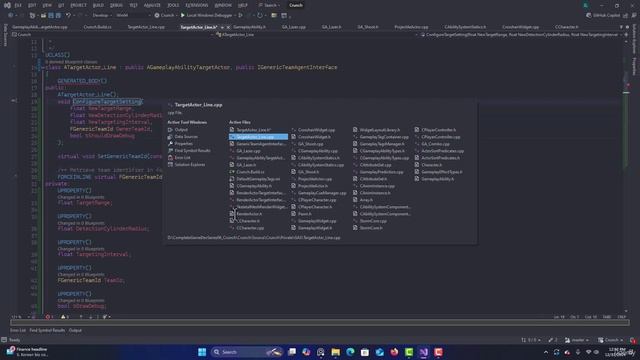The height and width of the screenshot is (360, 640).
Task: Open the Window menu
Action: (x=223, y=5)
